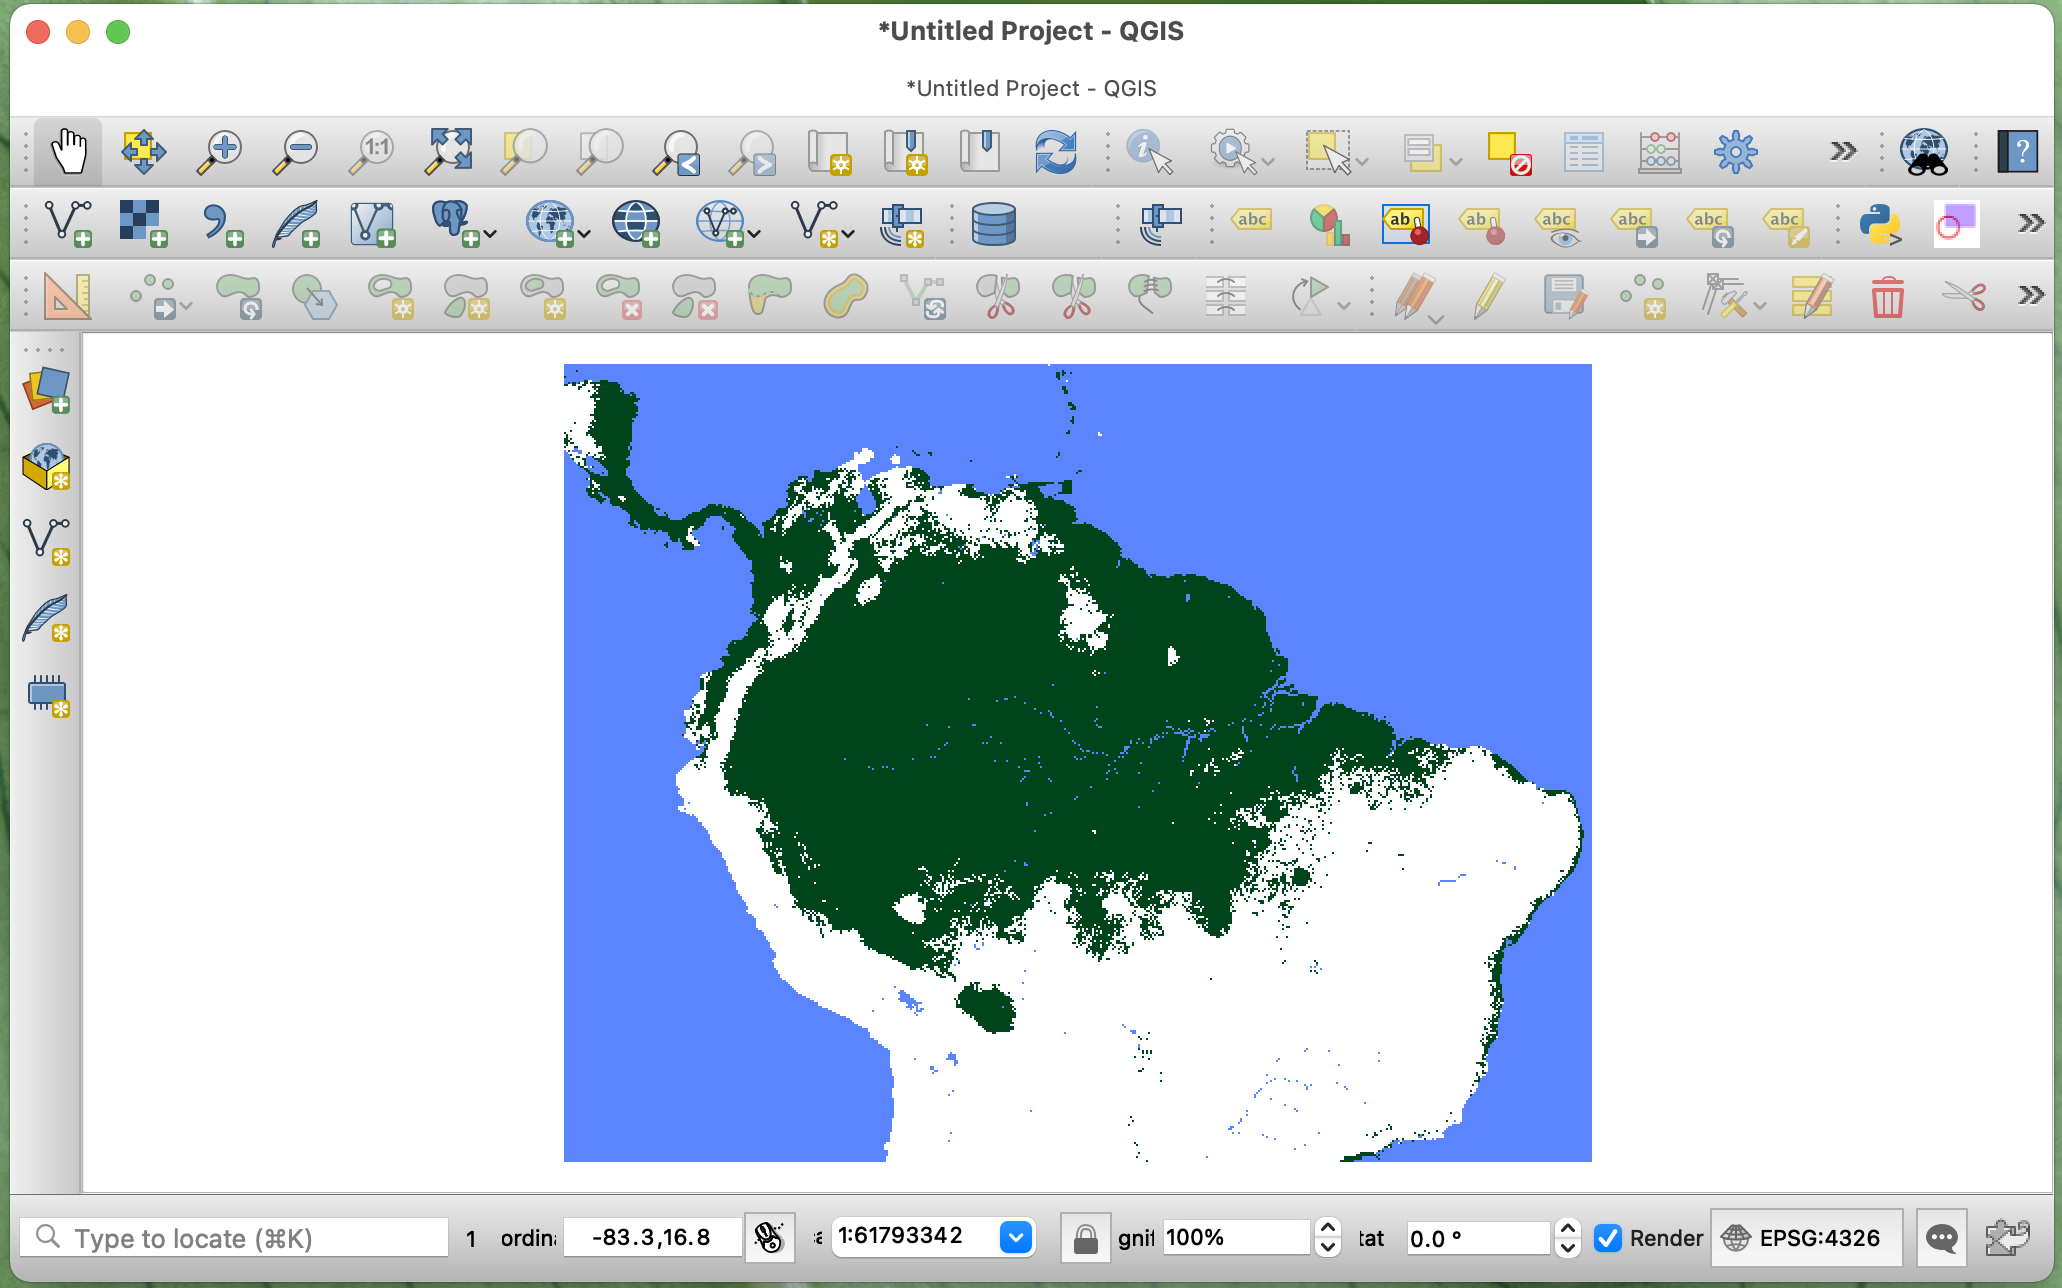Click Zoom Next icon
Screen dimensions: 2062x1288
point(753,152)
